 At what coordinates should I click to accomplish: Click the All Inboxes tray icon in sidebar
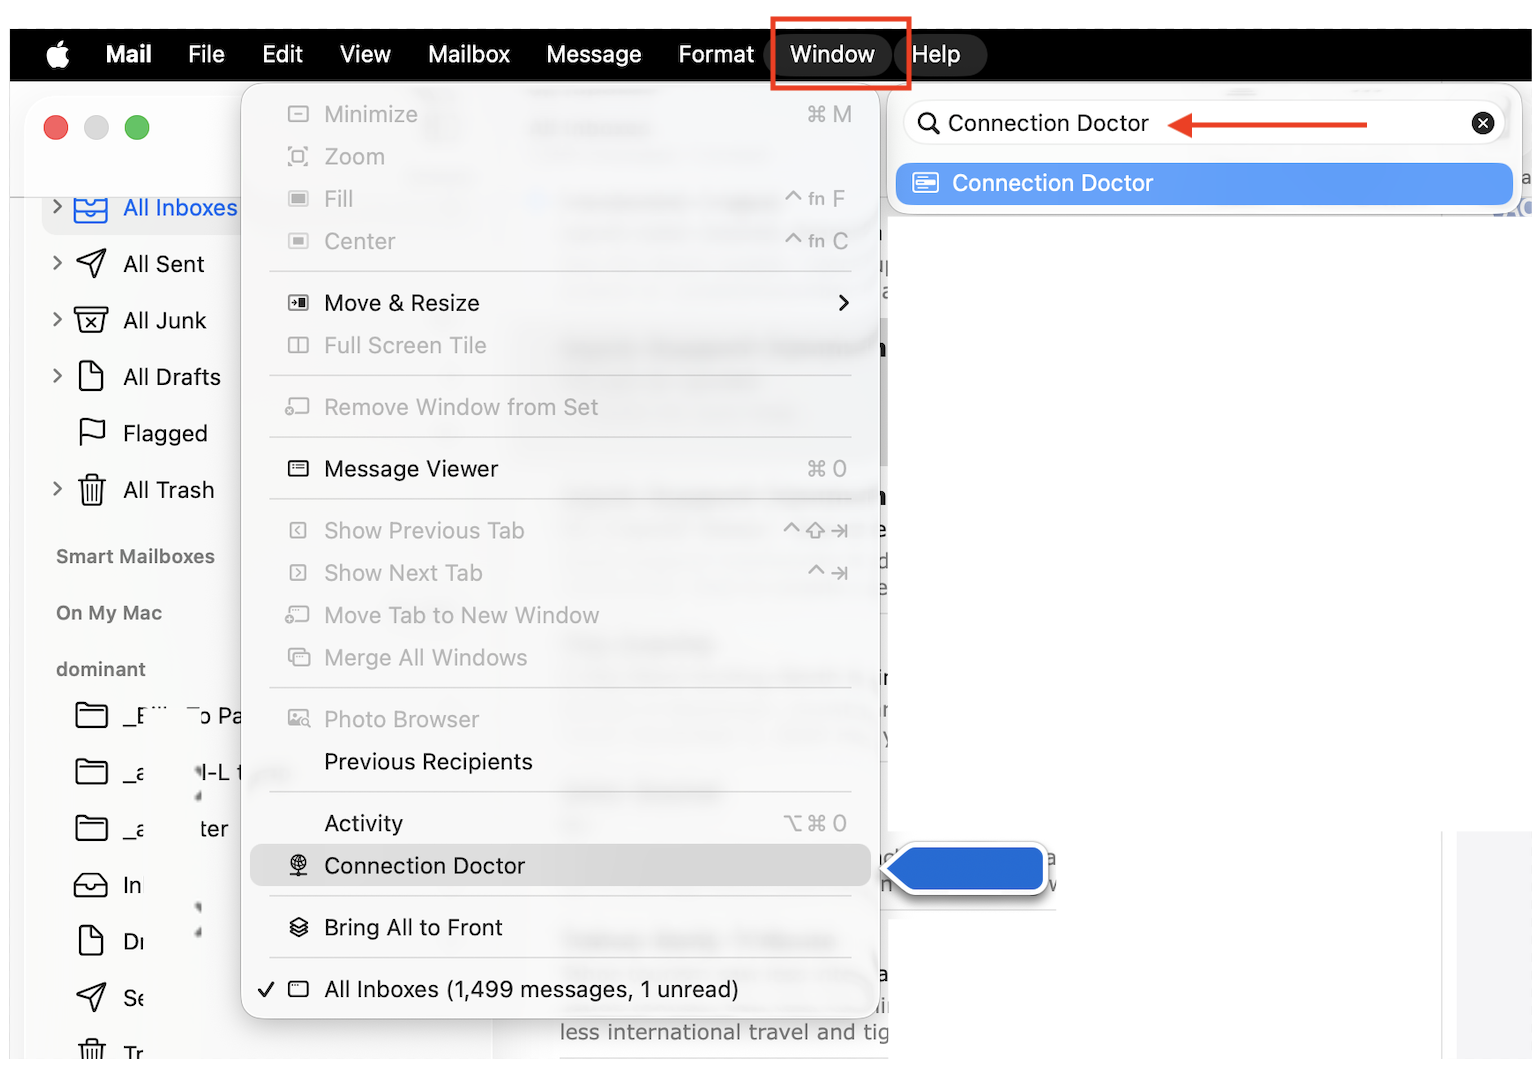tap(91, 208)
